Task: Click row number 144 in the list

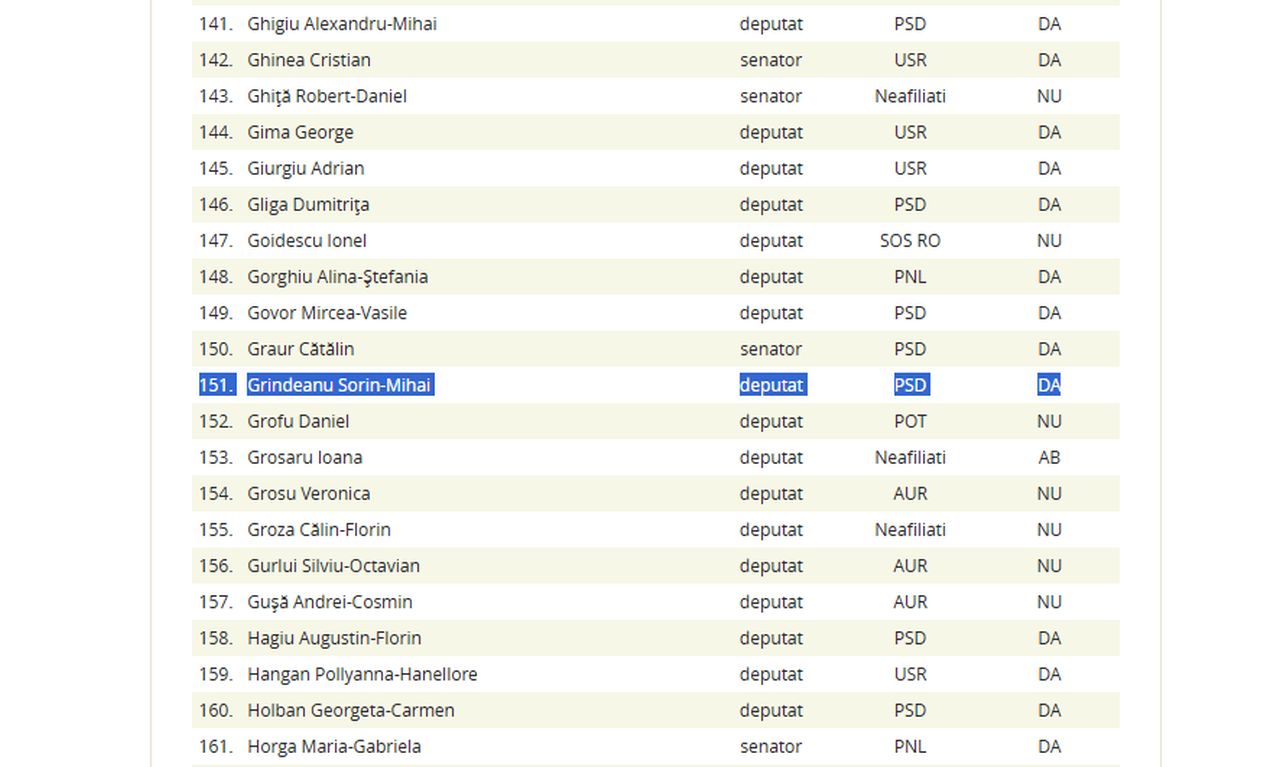Action: [215, 132]
